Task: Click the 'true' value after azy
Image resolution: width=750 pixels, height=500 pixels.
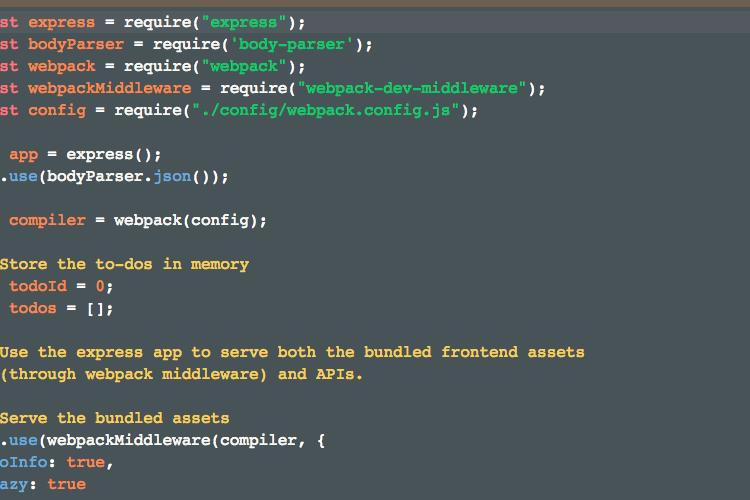Action: click(x=66, y=485)
